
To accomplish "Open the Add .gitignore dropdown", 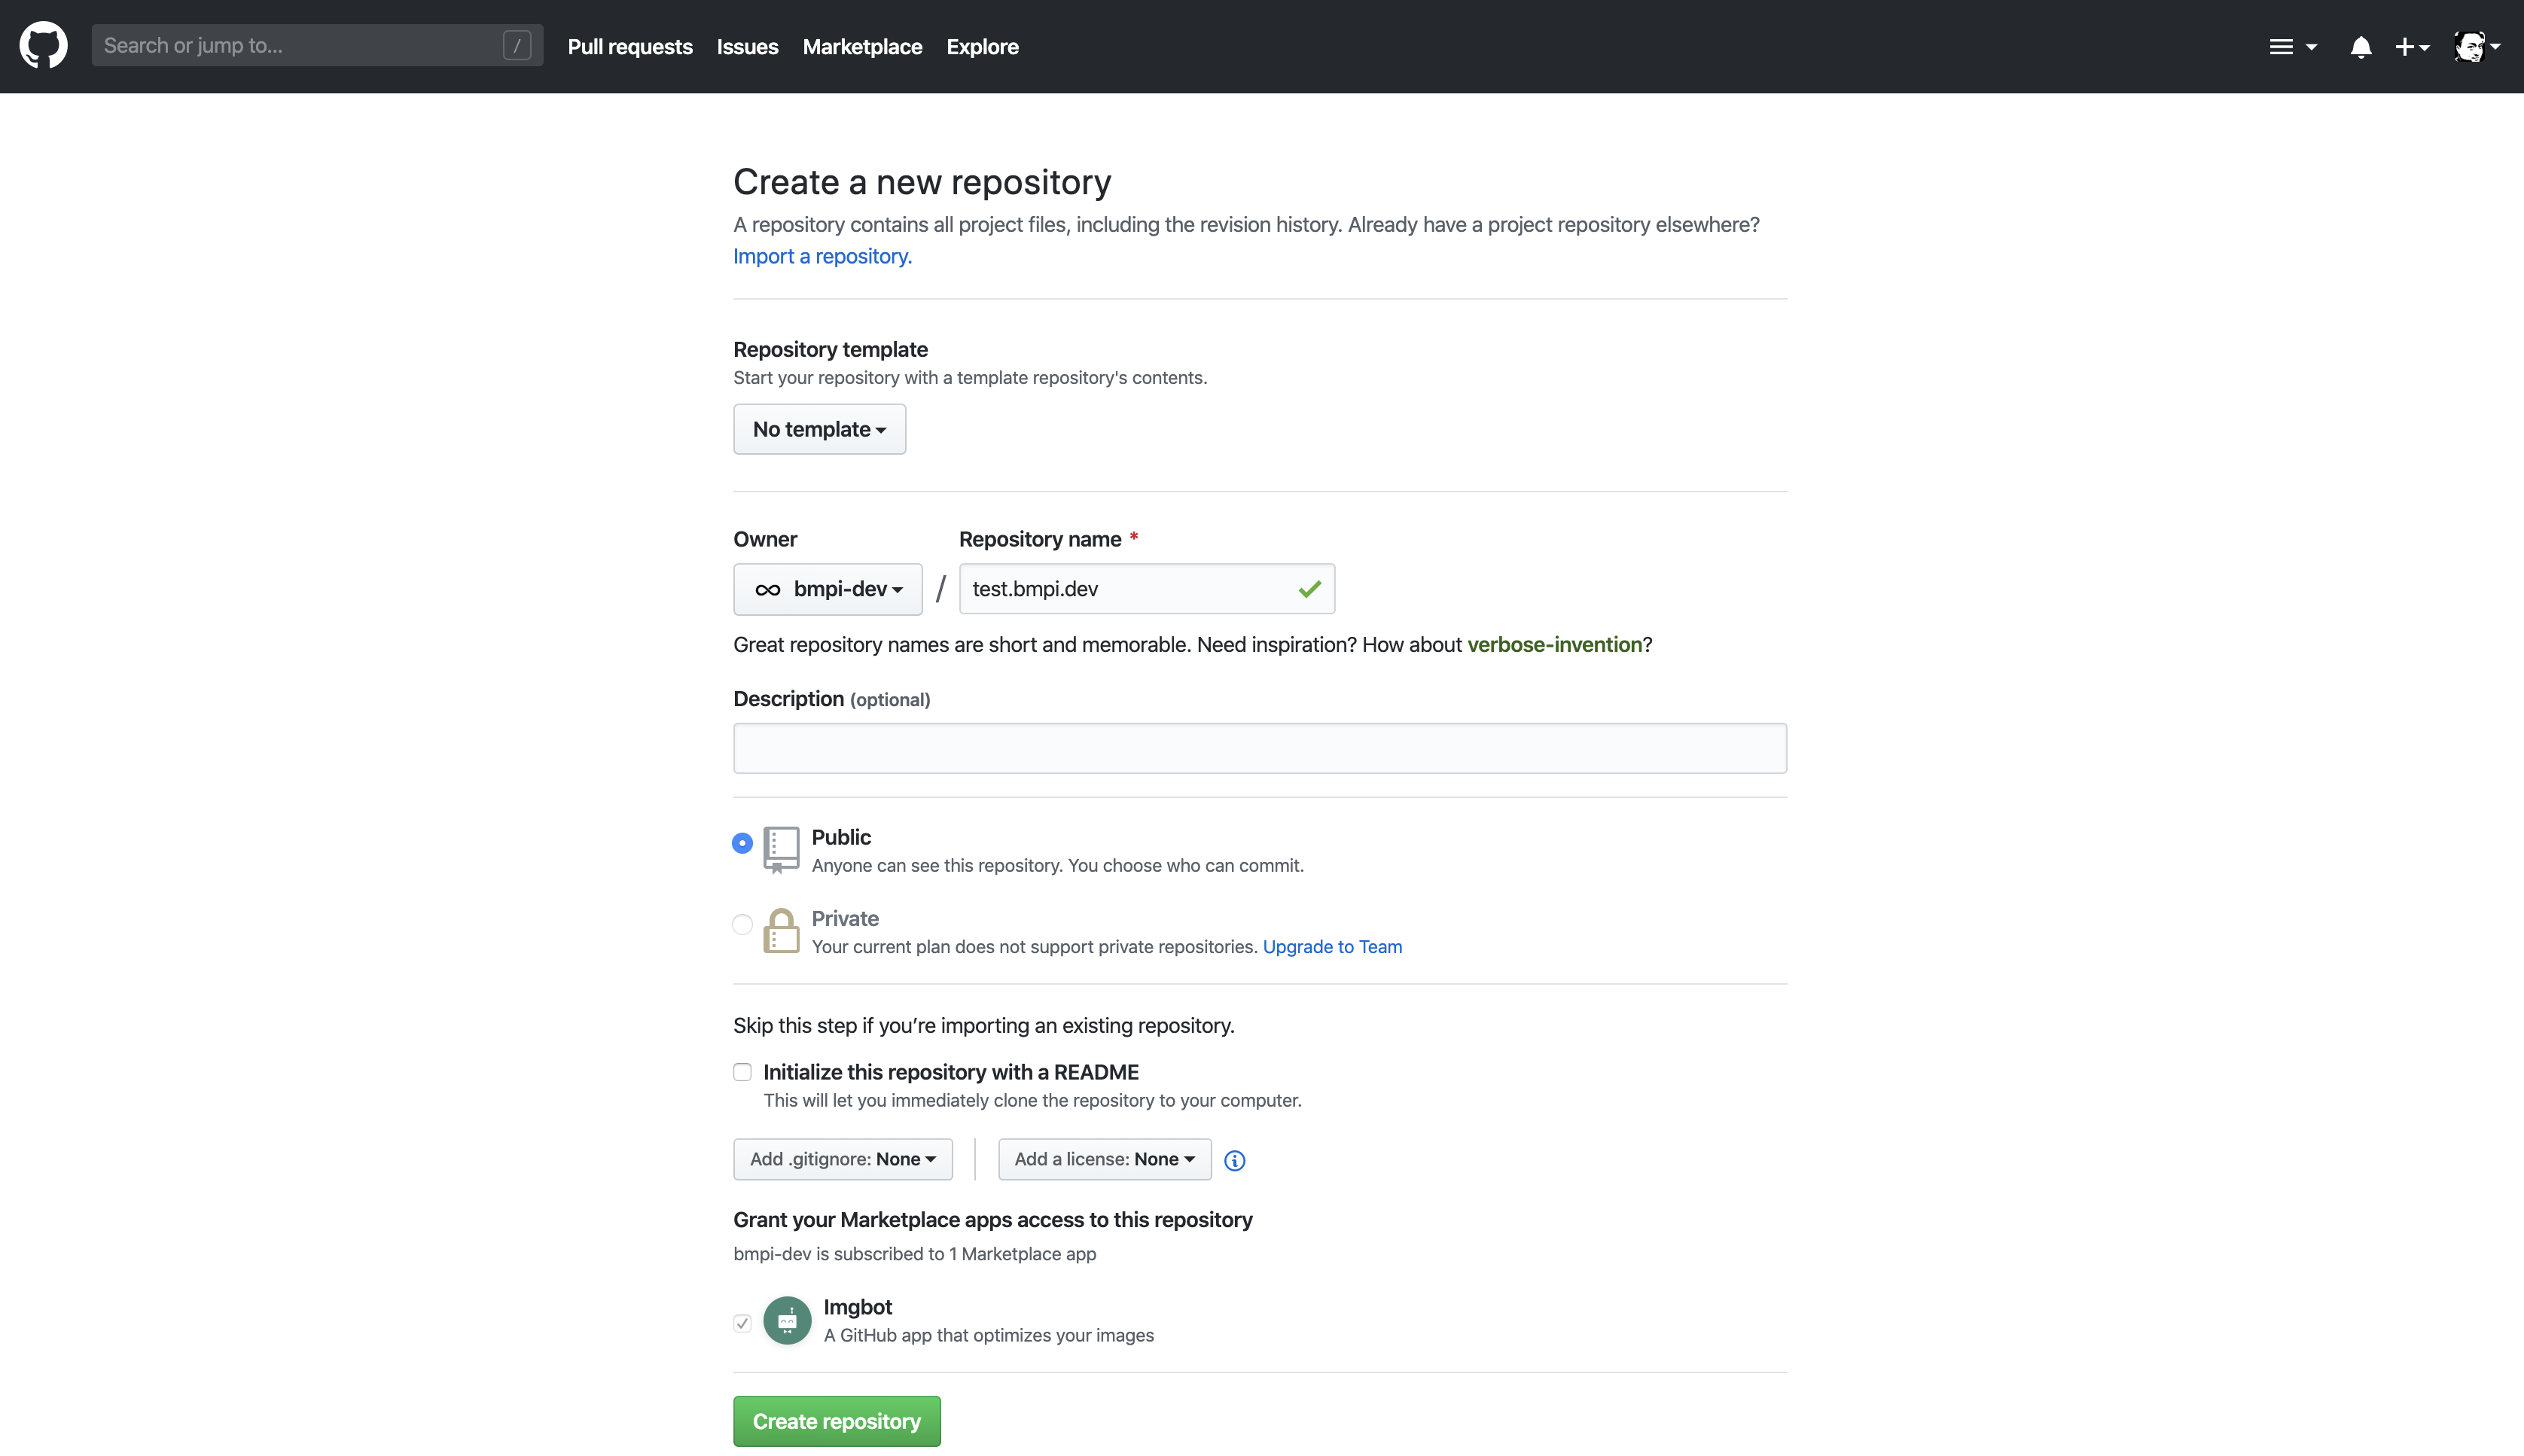I will pyautogui.click(x=842, y=1159).
